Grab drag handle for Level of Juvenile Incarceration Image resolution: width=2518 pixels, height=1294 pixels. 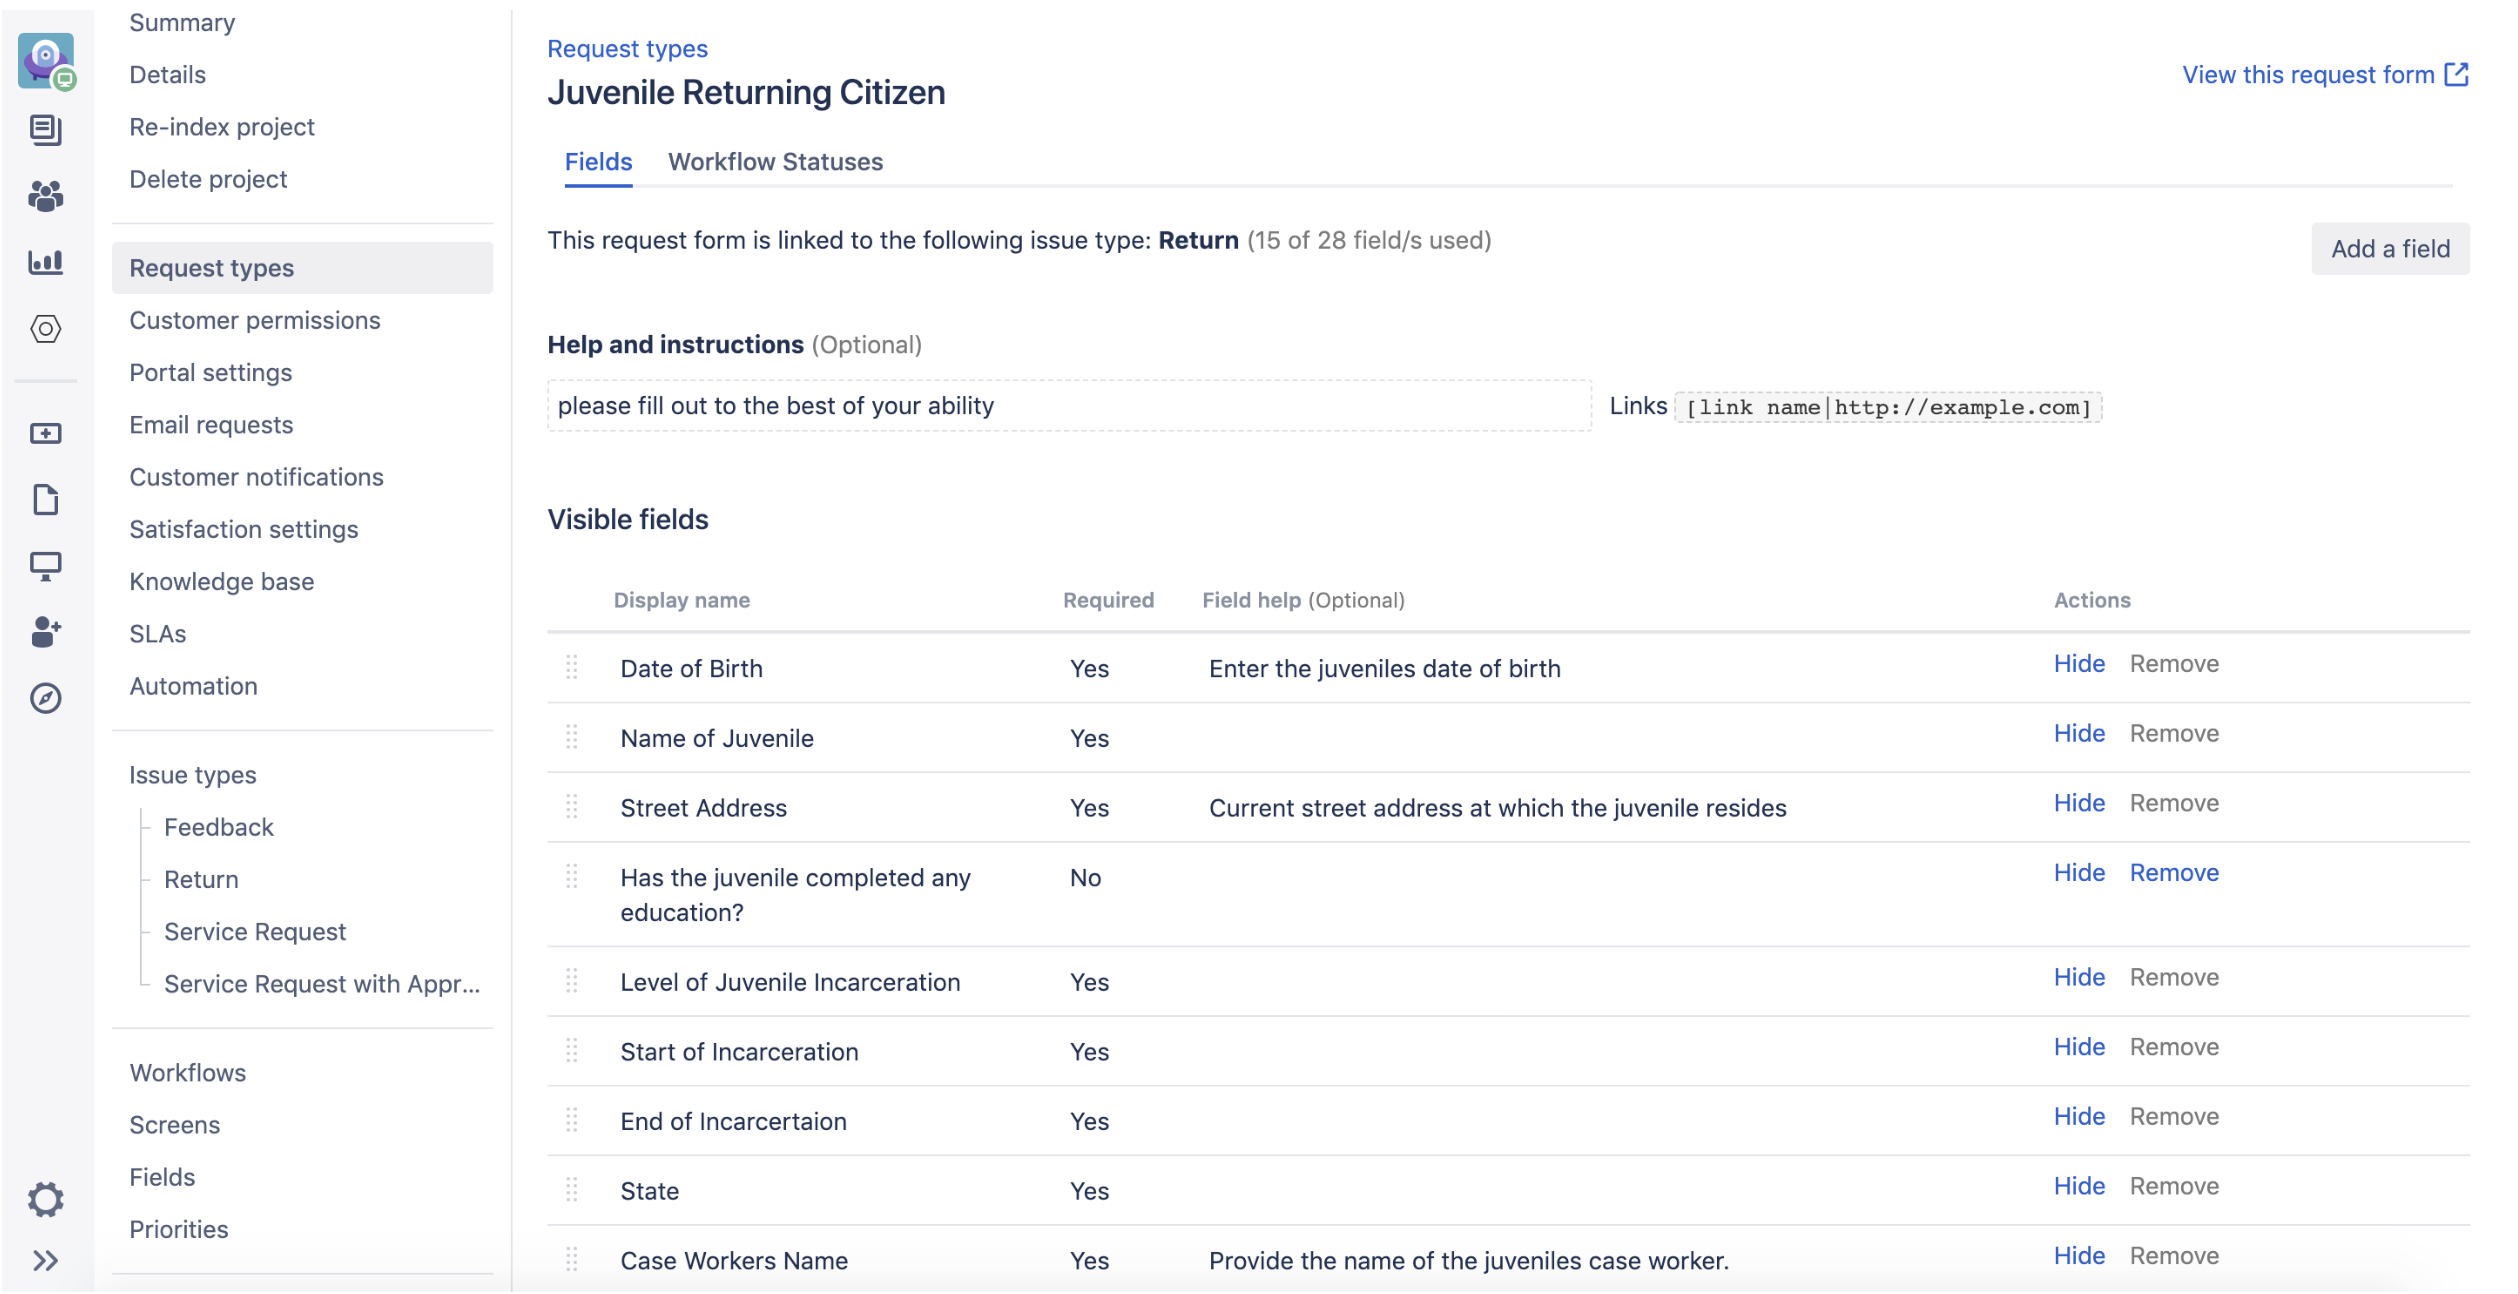click(572, 981)
